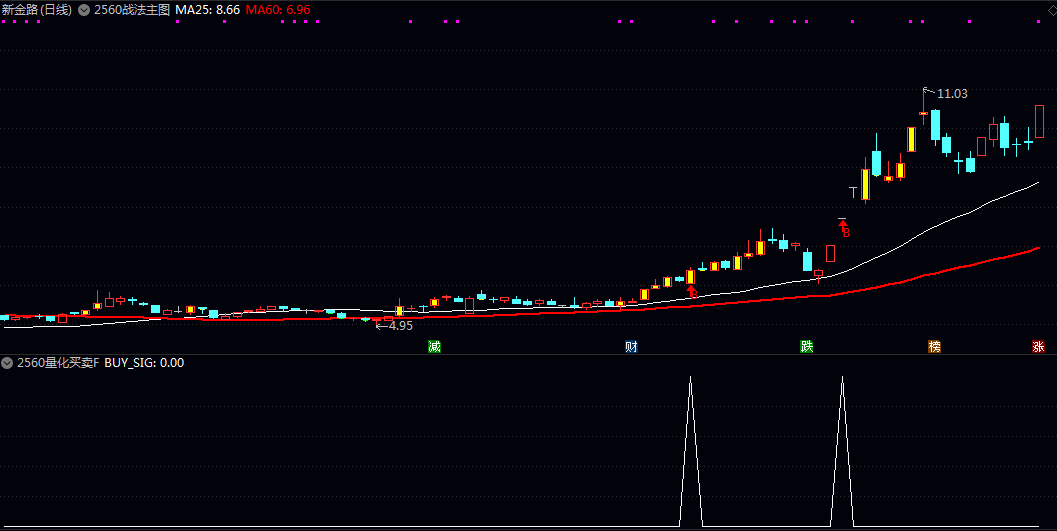Click the MA25: 8.66 value label

208,10
